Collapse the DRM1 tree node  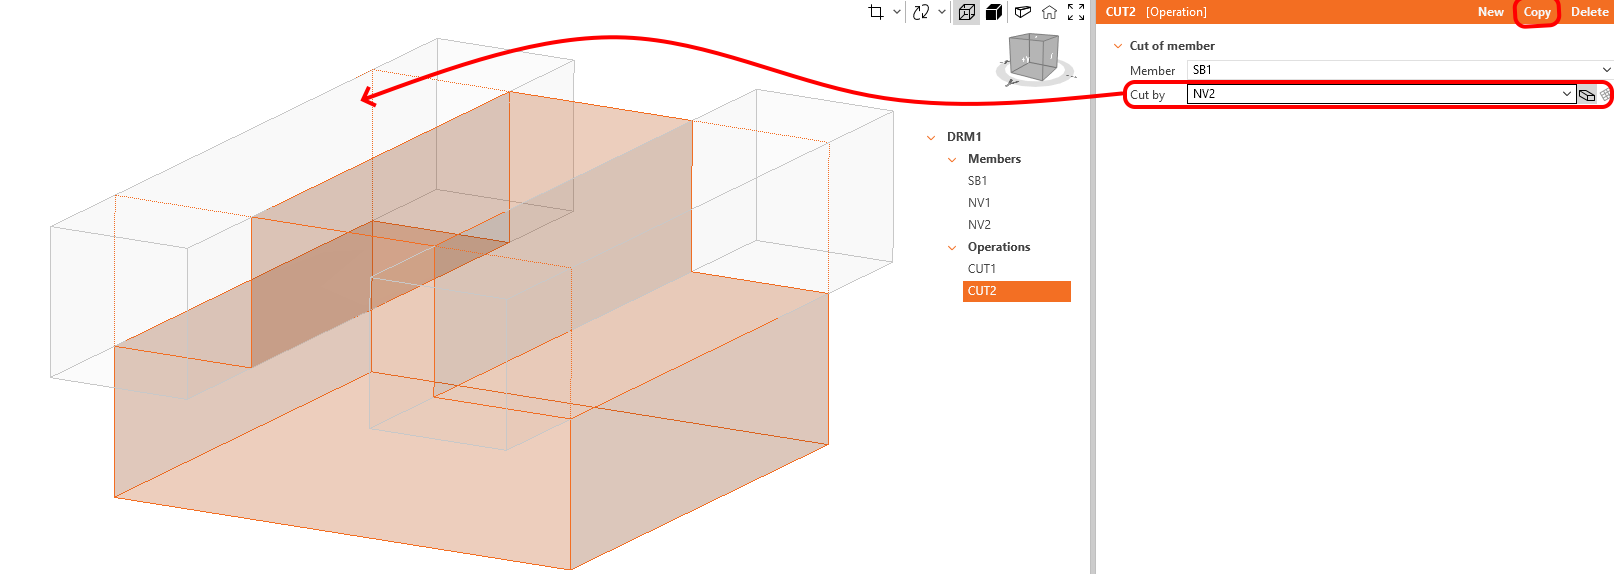click(931, 137)
